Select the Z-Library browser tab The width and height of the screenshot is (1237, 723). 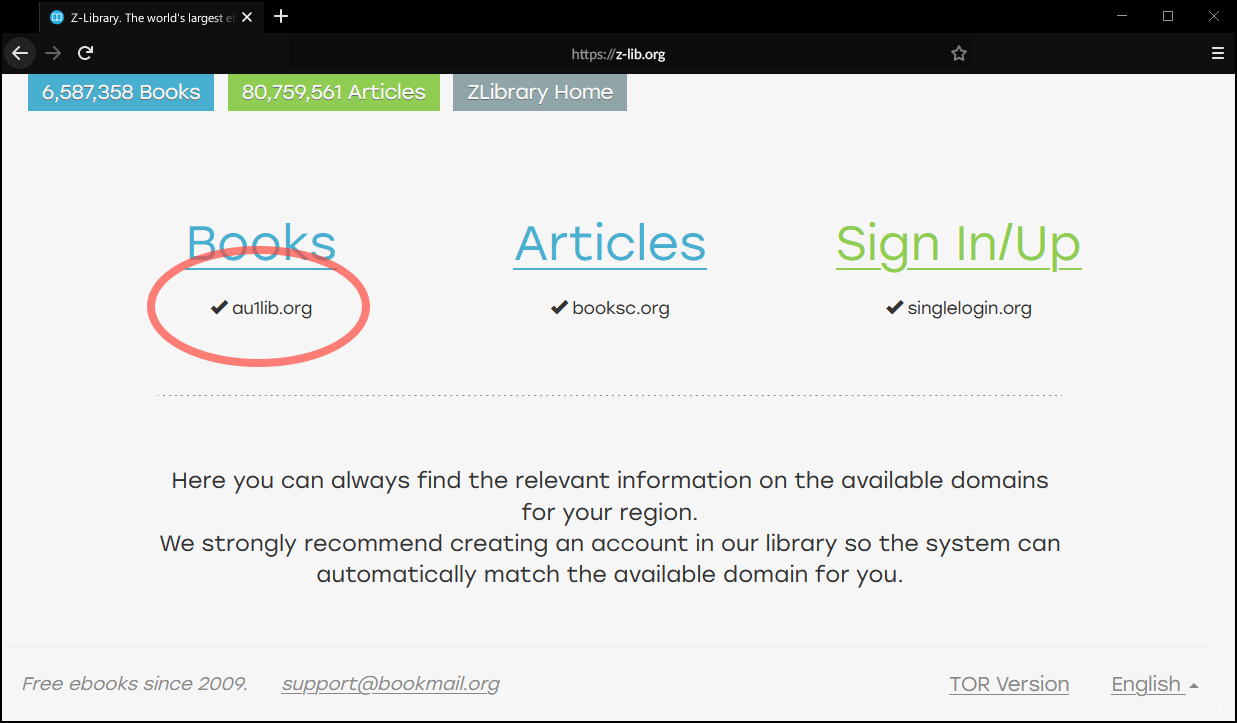pos(151,17)
